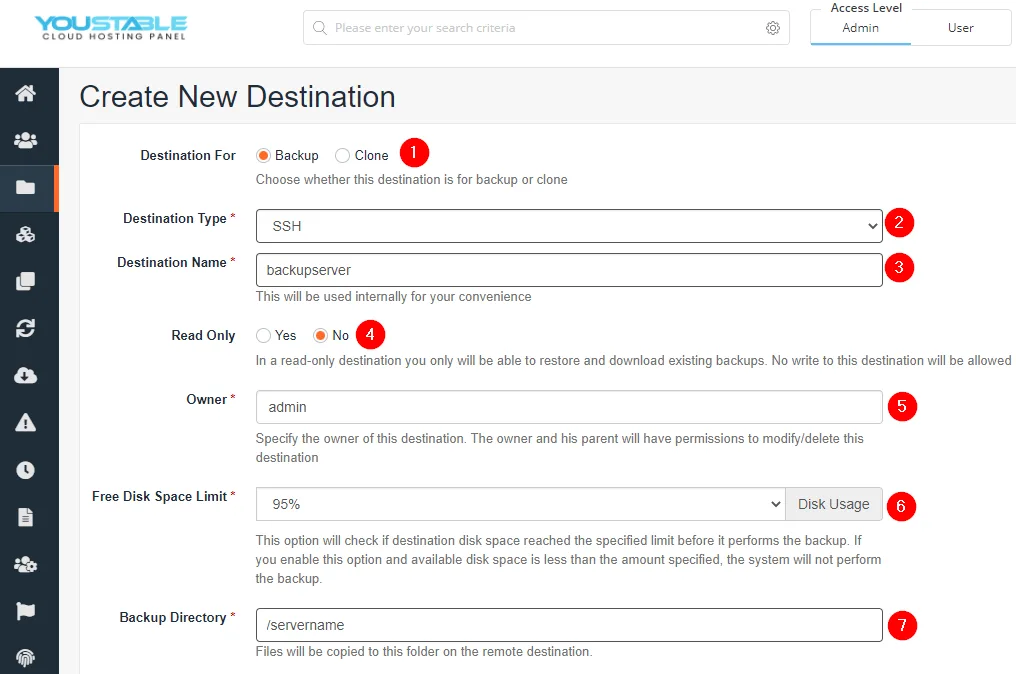The width and height of the screenshot is (1016, 674).
Task: Click the cloud download sidebar icon
Action: (x=25, y=375)
